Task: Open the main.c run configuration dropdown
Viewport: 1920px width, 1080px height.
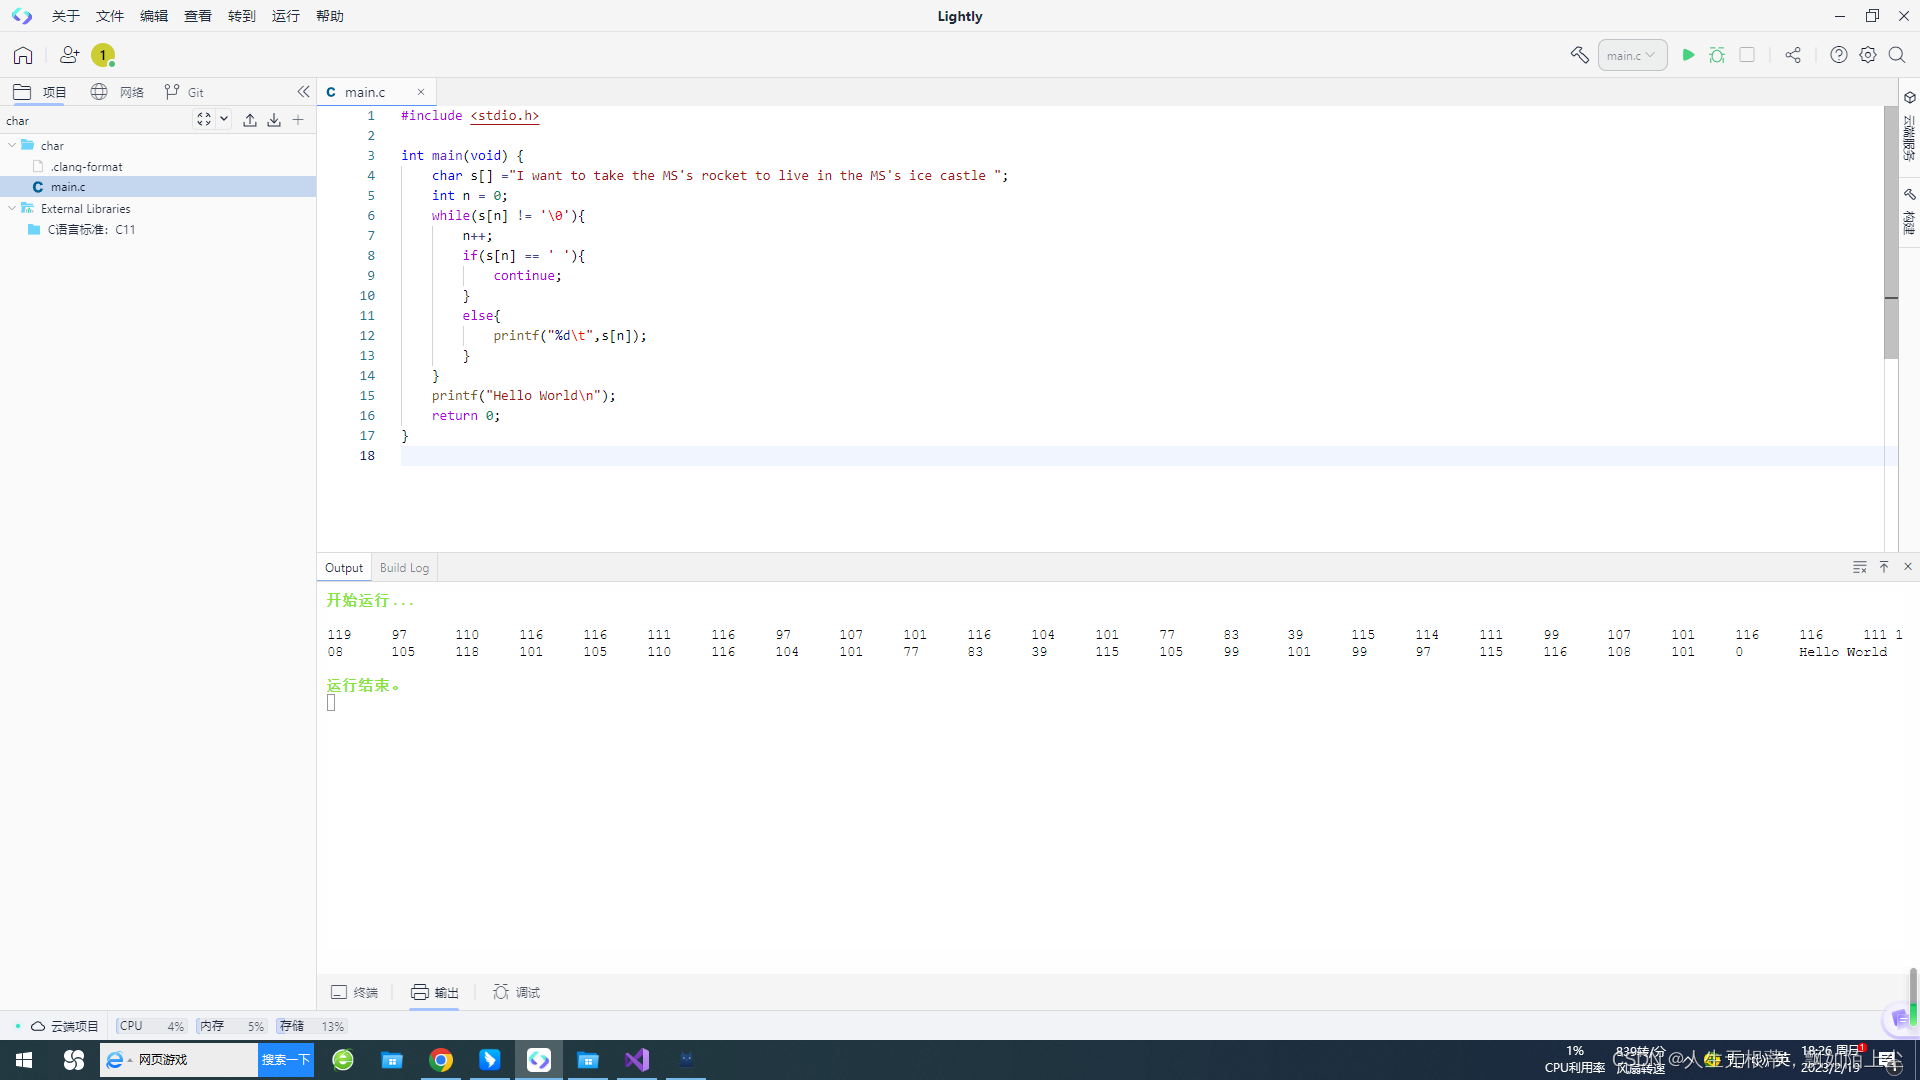Action: pyautogui.click(x=1632, y=55)
